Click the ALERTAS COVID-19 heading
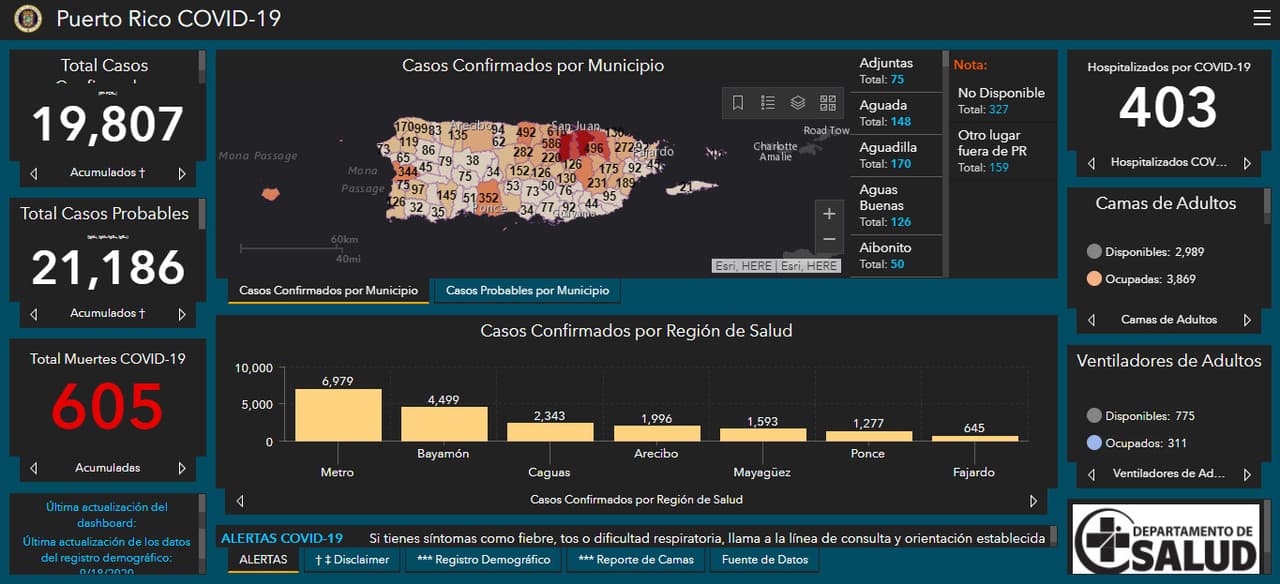This screenshot has width=1280, height=584. 282,538
